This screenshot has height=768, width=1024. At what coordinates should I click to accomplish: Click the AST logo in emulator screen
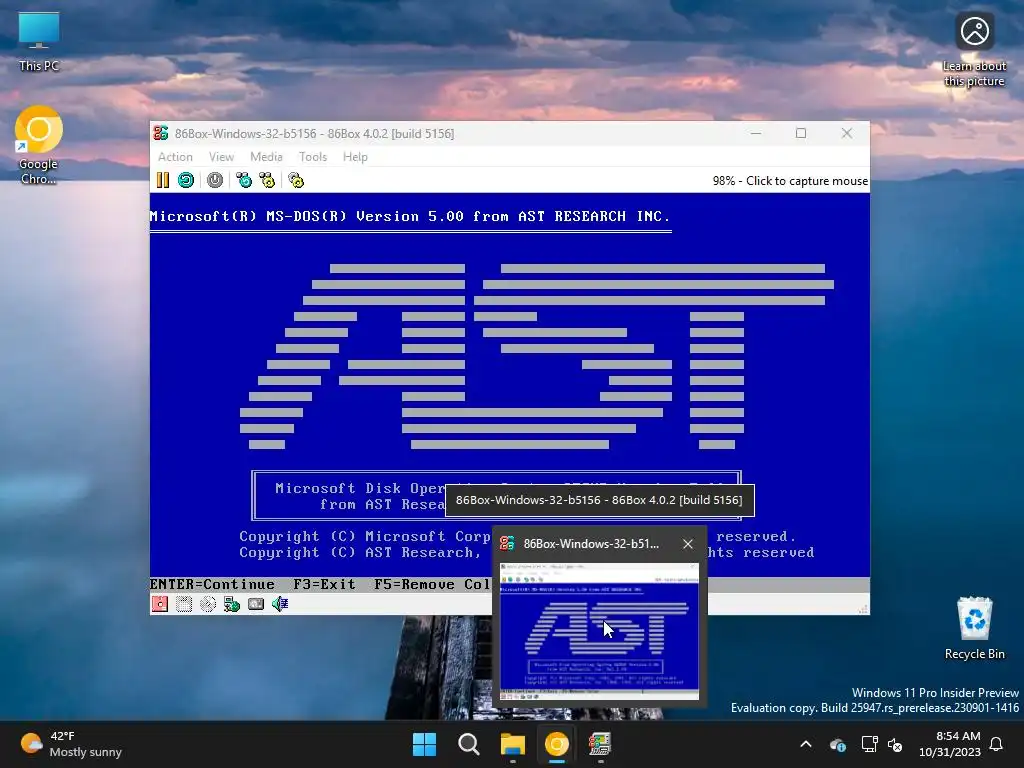click(537, 357)
